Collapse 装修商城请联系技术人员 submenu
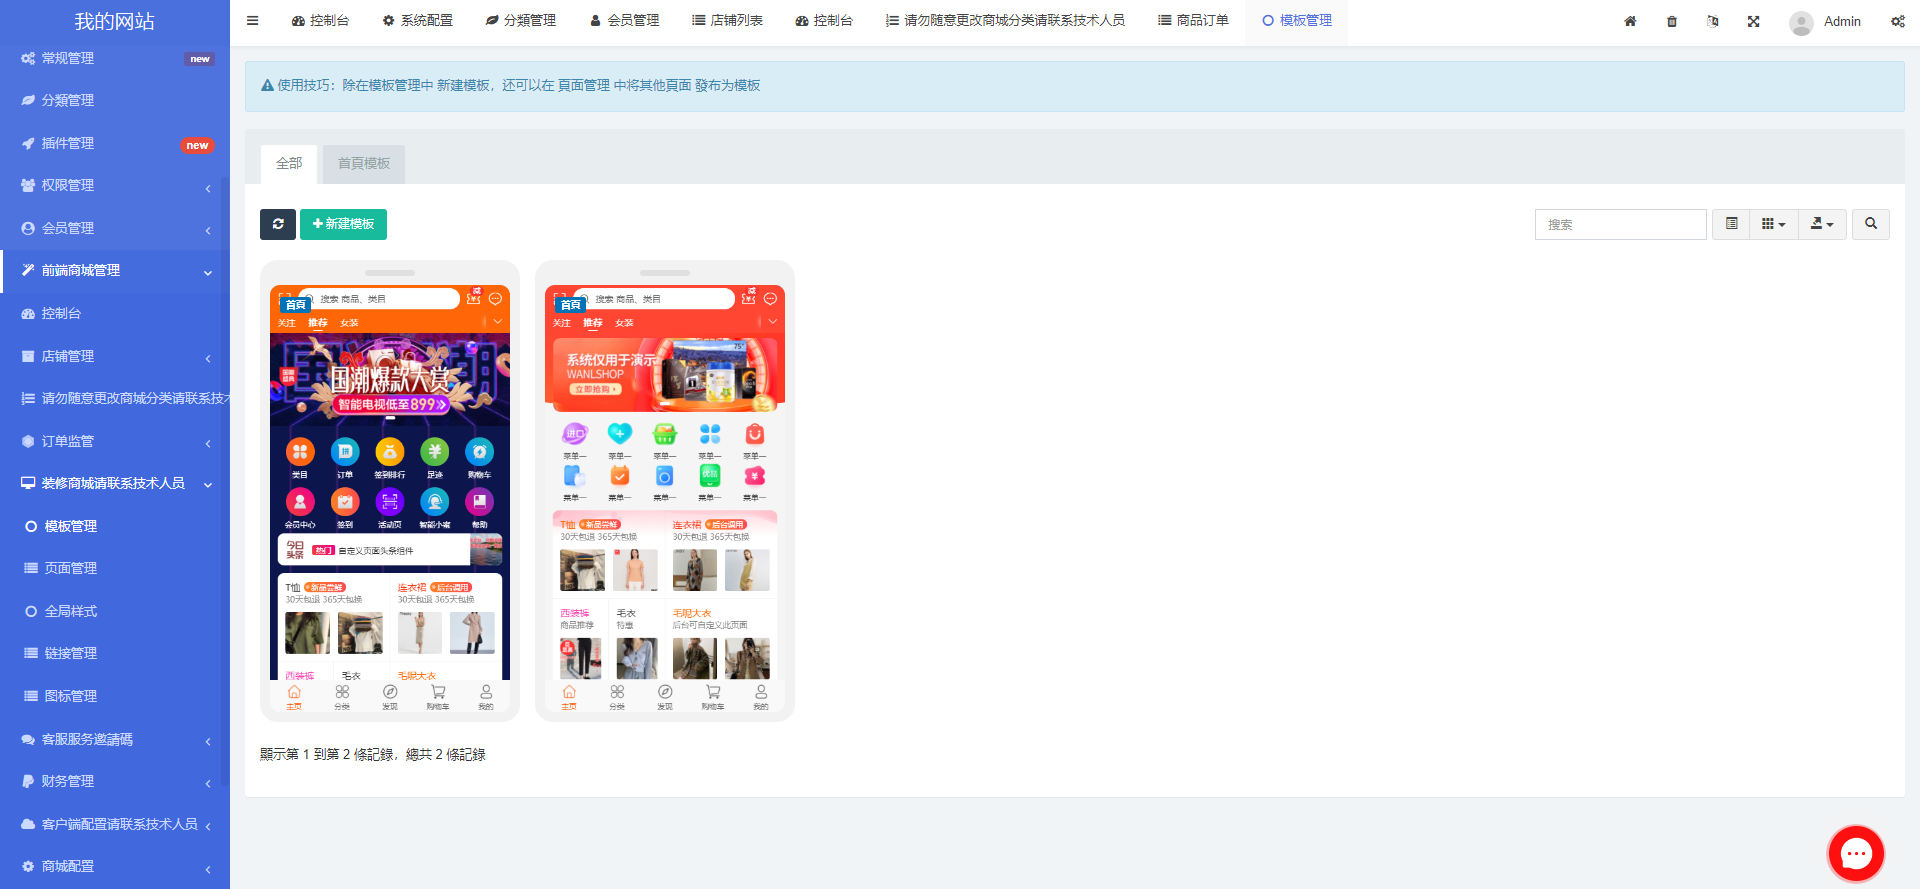Screen dimensions: 1920x889 point(115,483)
